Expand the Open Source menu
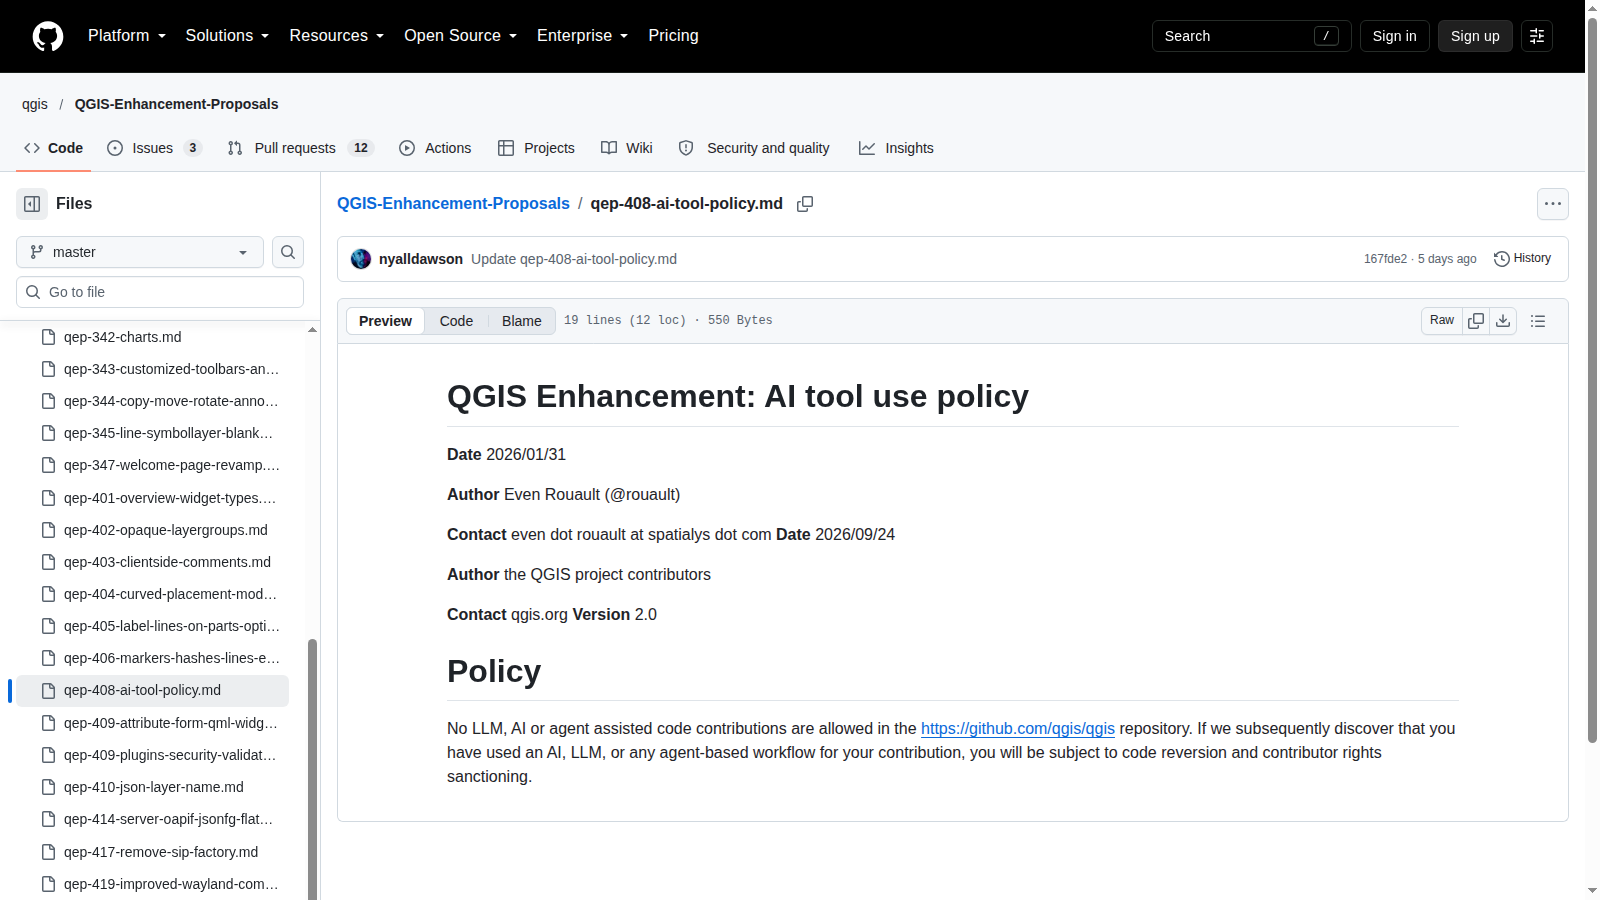The width and height of the screenshot is (1600, 900). [460, 36]
